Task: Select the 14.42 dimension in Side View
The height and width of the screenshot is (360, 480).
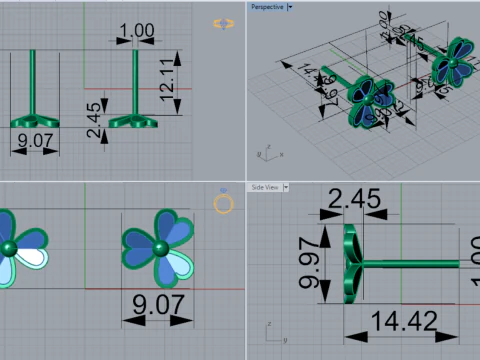Action: click(x=404, y=321)
